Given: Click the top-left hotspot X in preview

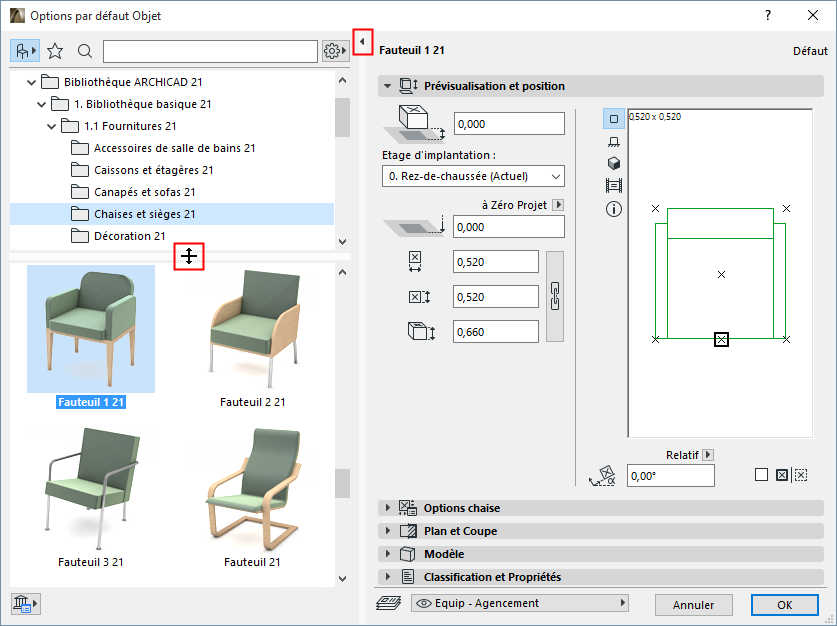Looking at the screenshot, I should pyautogui.click(x=656, y=208).
